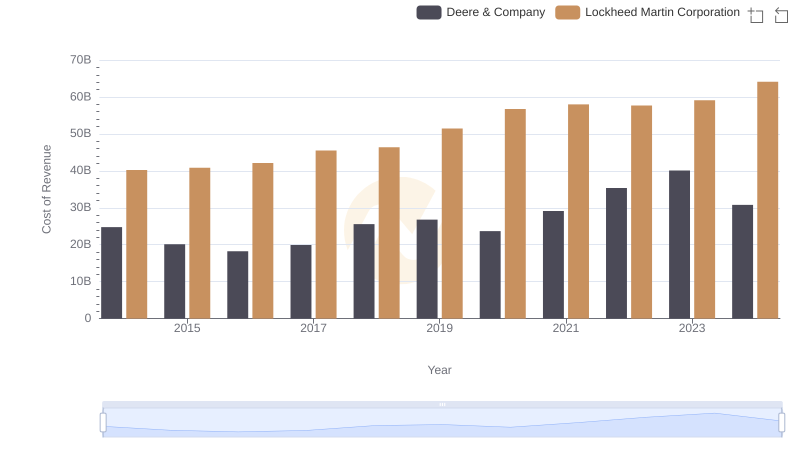Click the Cost of Revenue axis title
This screenshot has height=461, width=800.
tap(46, 189)
